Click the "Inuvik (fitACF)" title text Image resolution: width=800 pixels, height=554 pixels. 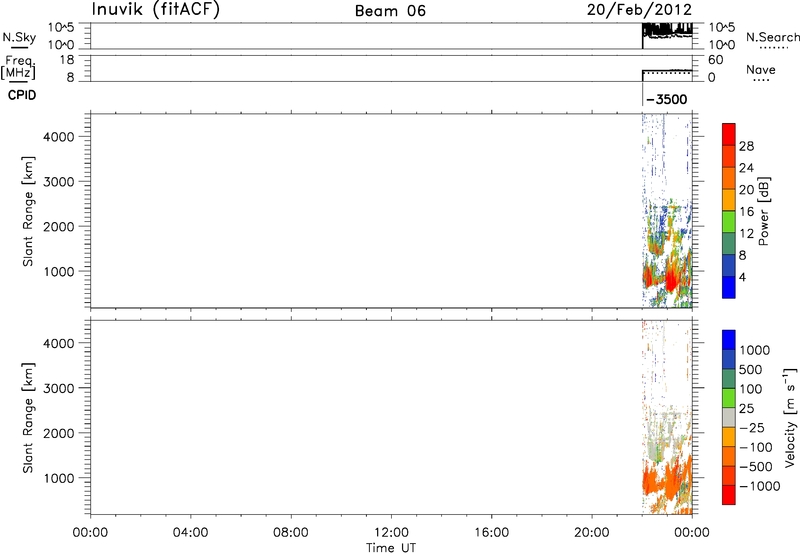[x=156, y=9]
